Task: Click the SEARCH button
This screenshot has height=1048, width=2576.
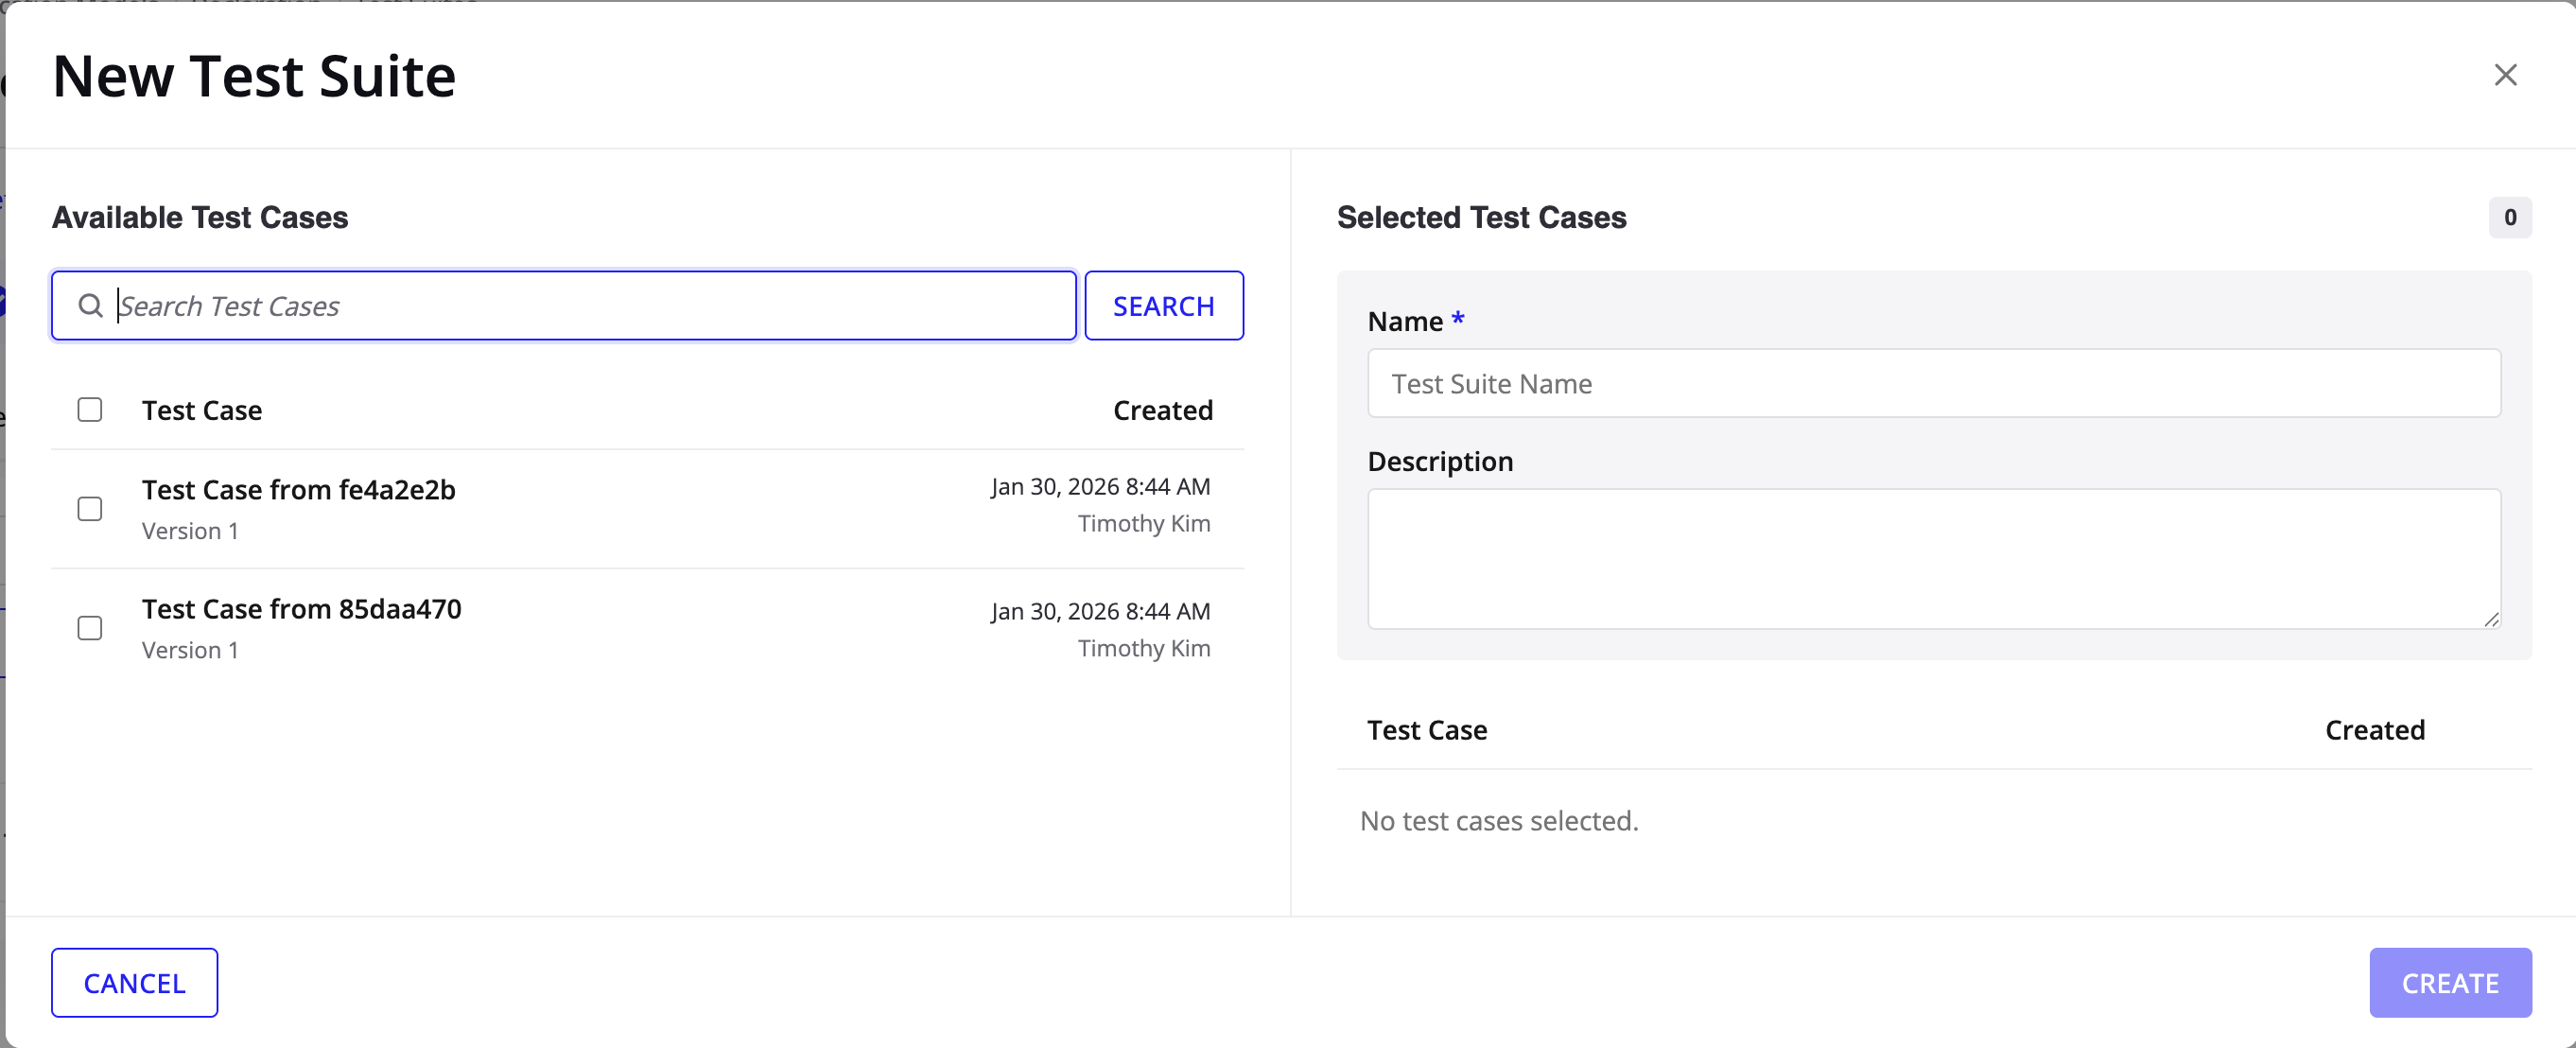Action: pyautogui.click(x=1164, y=305)
